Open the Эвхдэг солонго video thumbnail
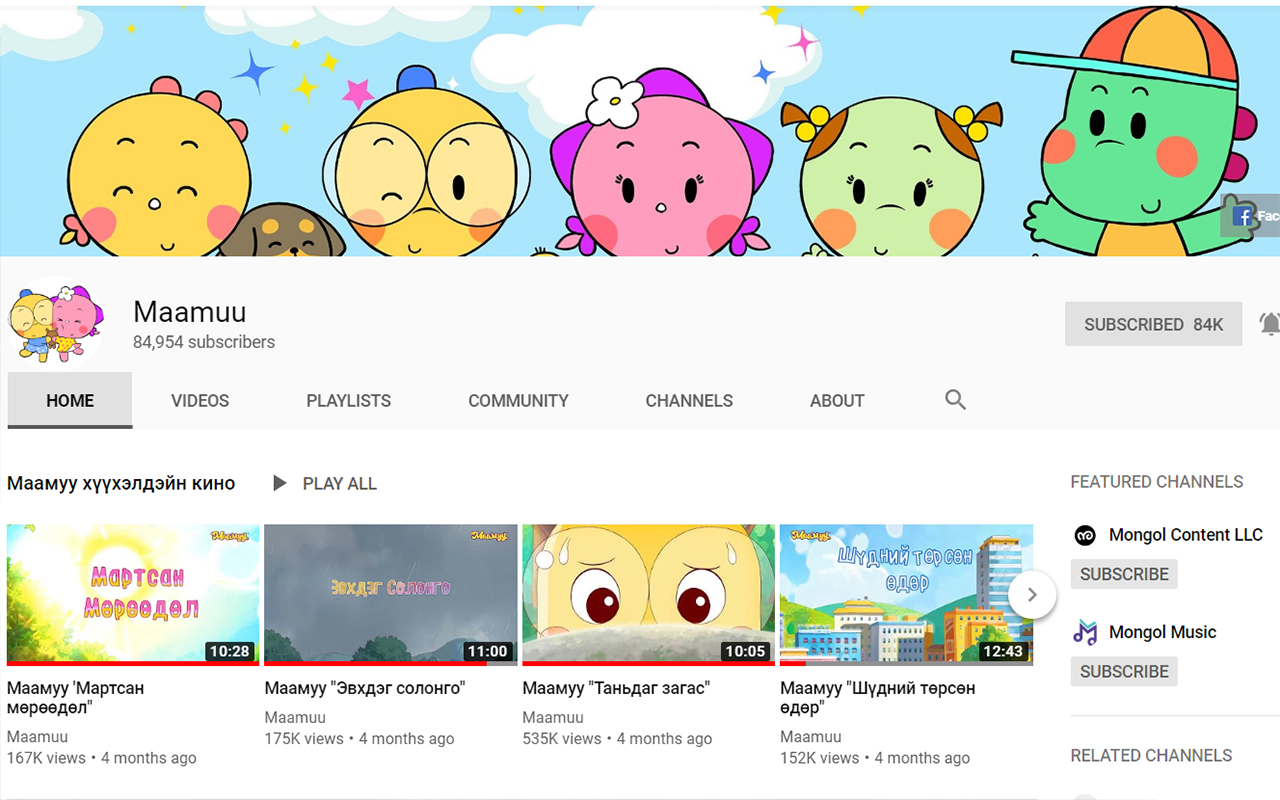1280x800 pixels. [391, 595]
